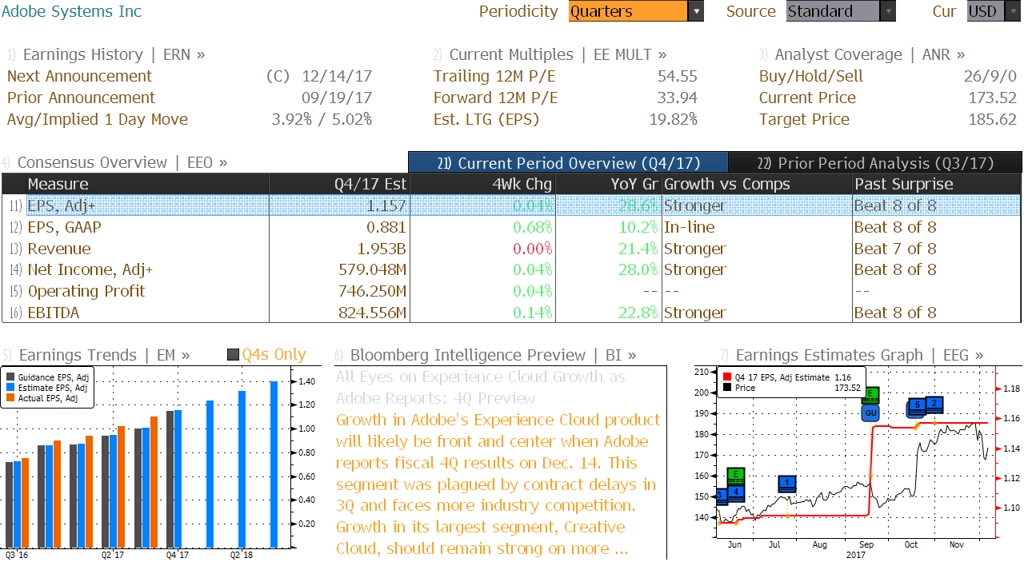Click Current Price value 173.52
The height and width of the screenshot is (562, 1024).
(x=993, y=98)
